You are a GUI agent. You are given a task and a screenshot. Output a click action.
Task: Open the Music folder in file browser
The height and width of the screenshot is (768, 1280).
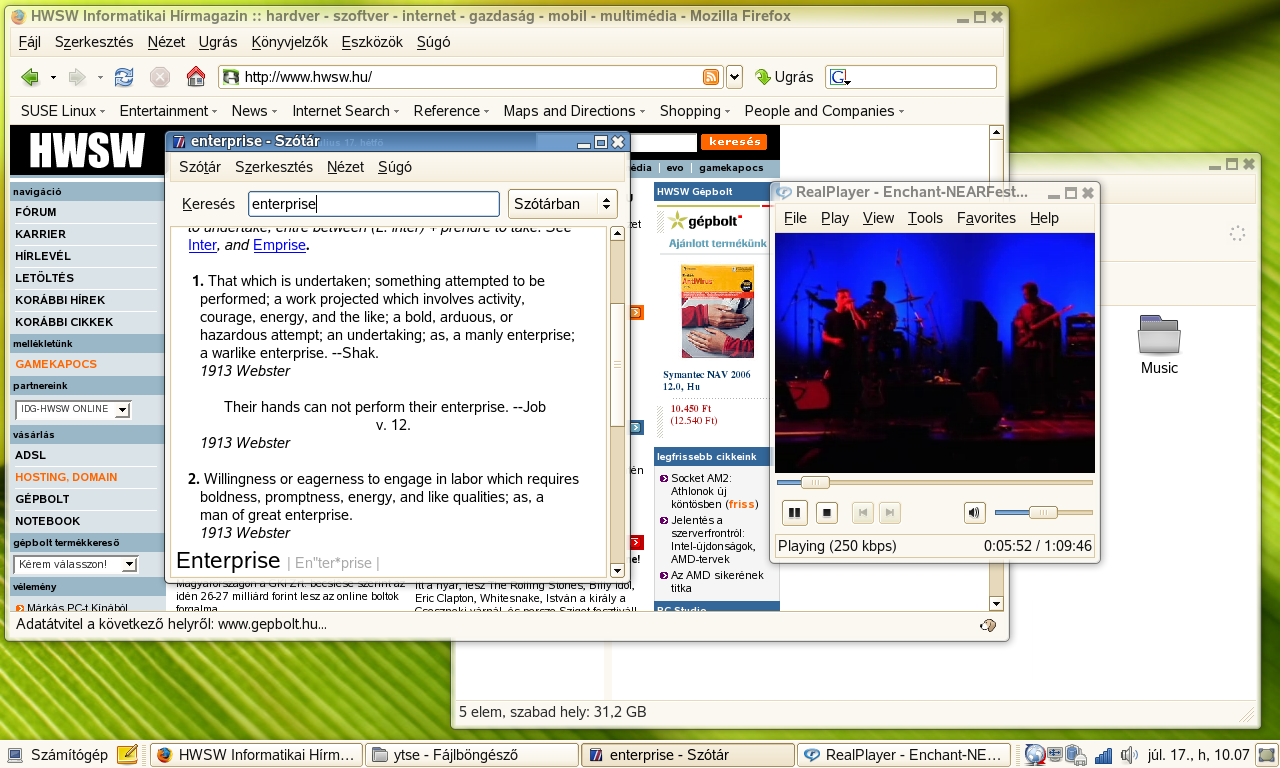1159,346
